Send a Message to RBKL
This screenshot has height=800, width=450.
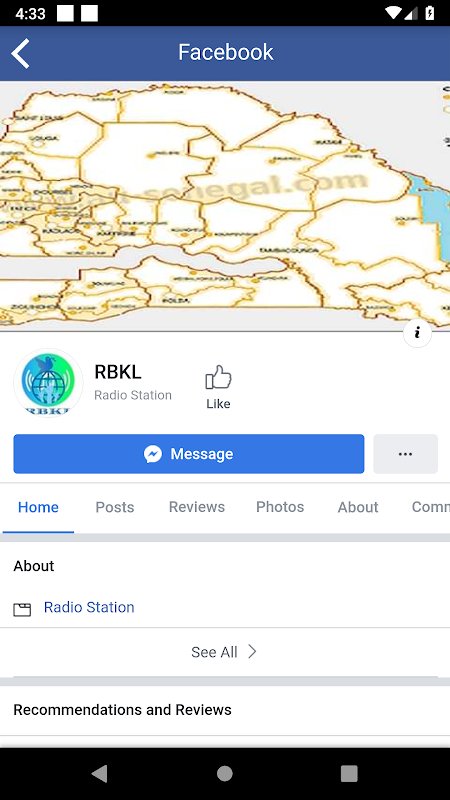(189, 454)
